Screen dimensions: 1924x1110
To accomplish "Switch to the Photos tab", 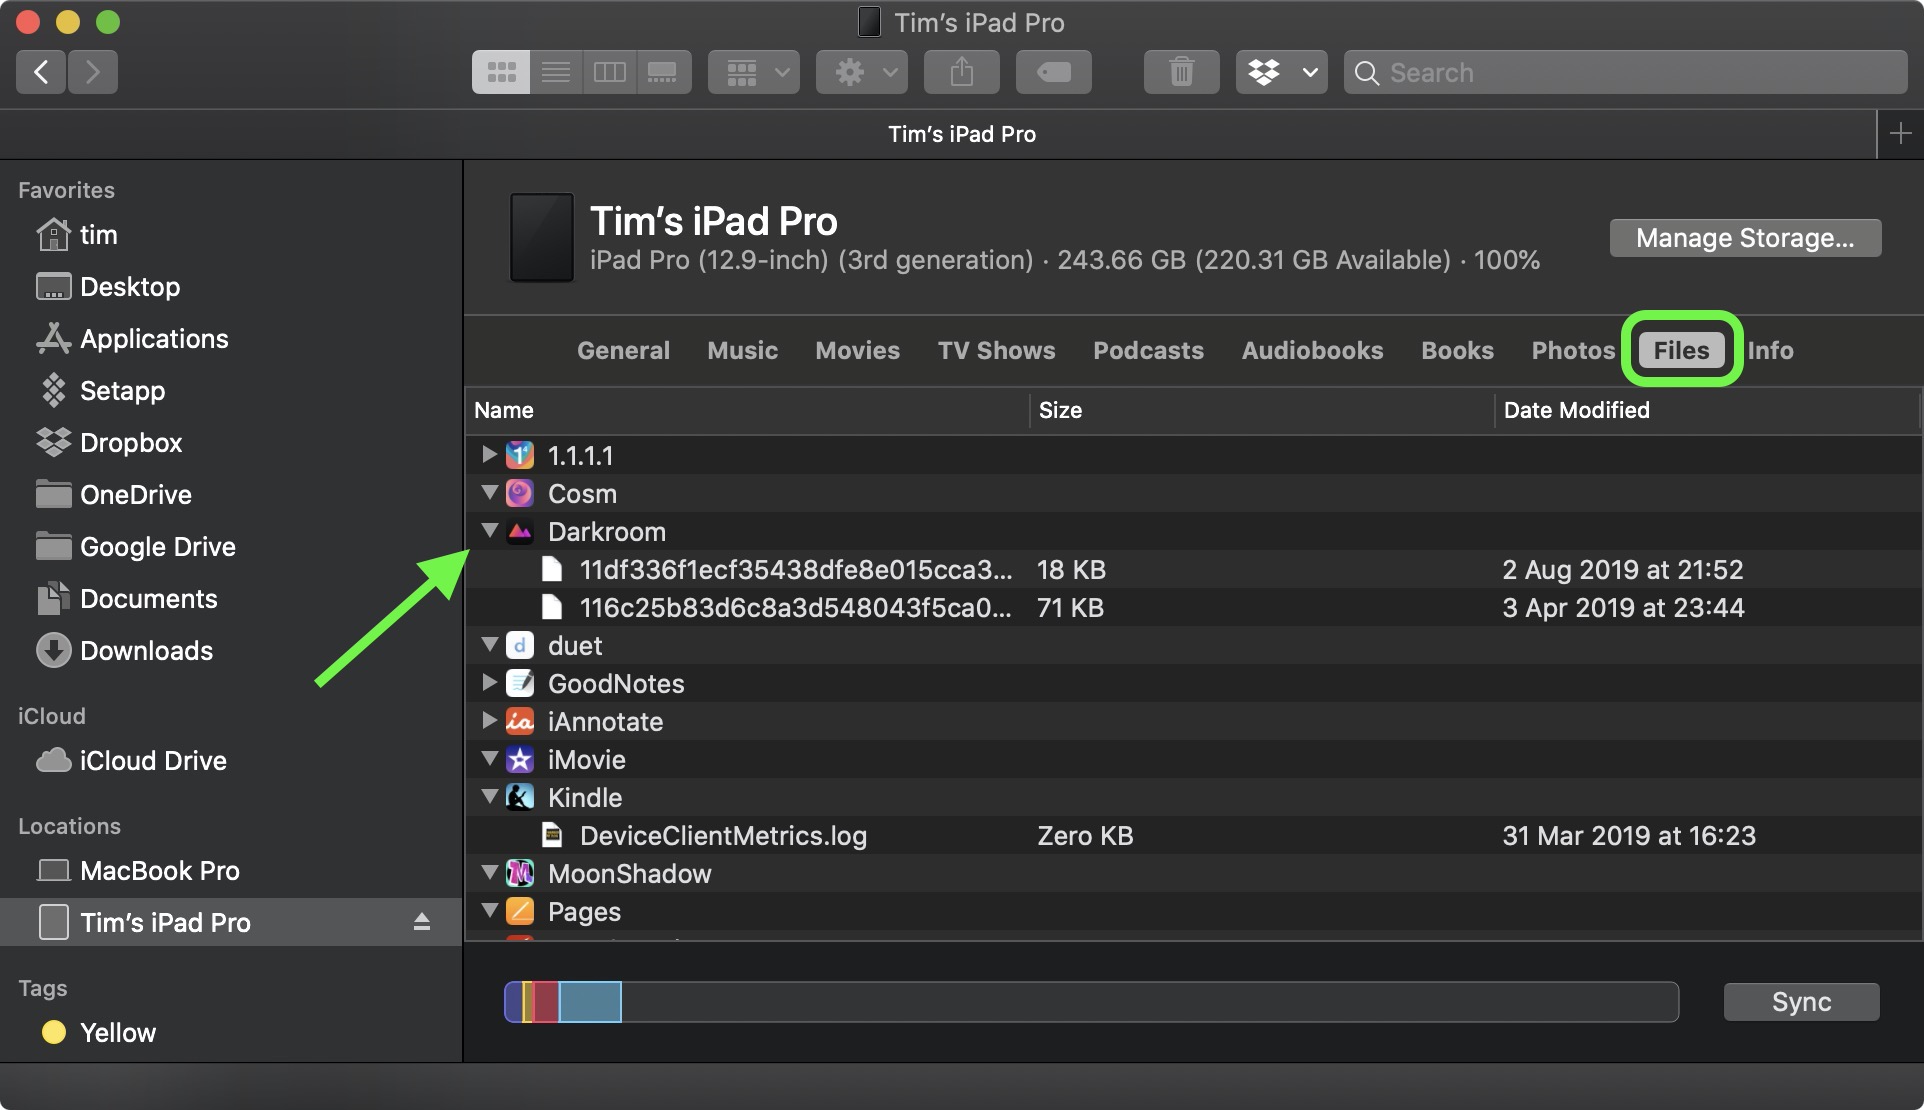I will (1575, 350).
